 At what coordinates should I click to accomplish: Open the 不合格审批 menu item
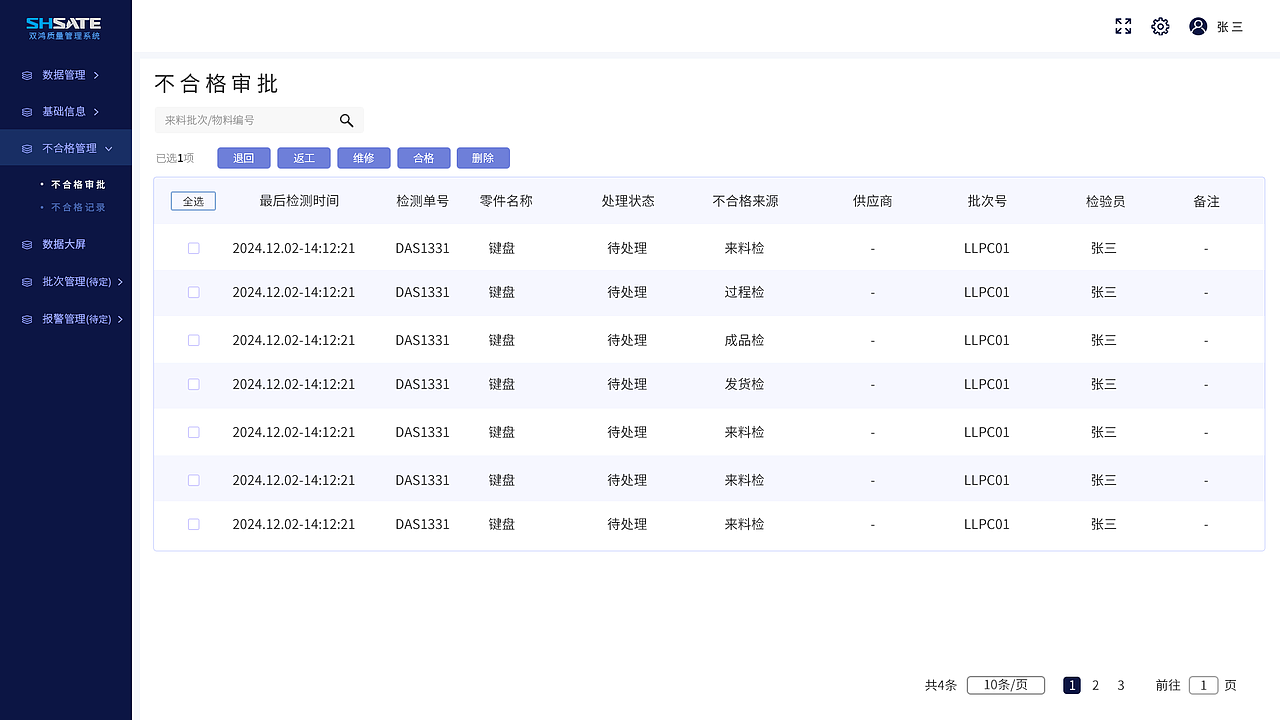pyautogui.click(x=76, y=184)
